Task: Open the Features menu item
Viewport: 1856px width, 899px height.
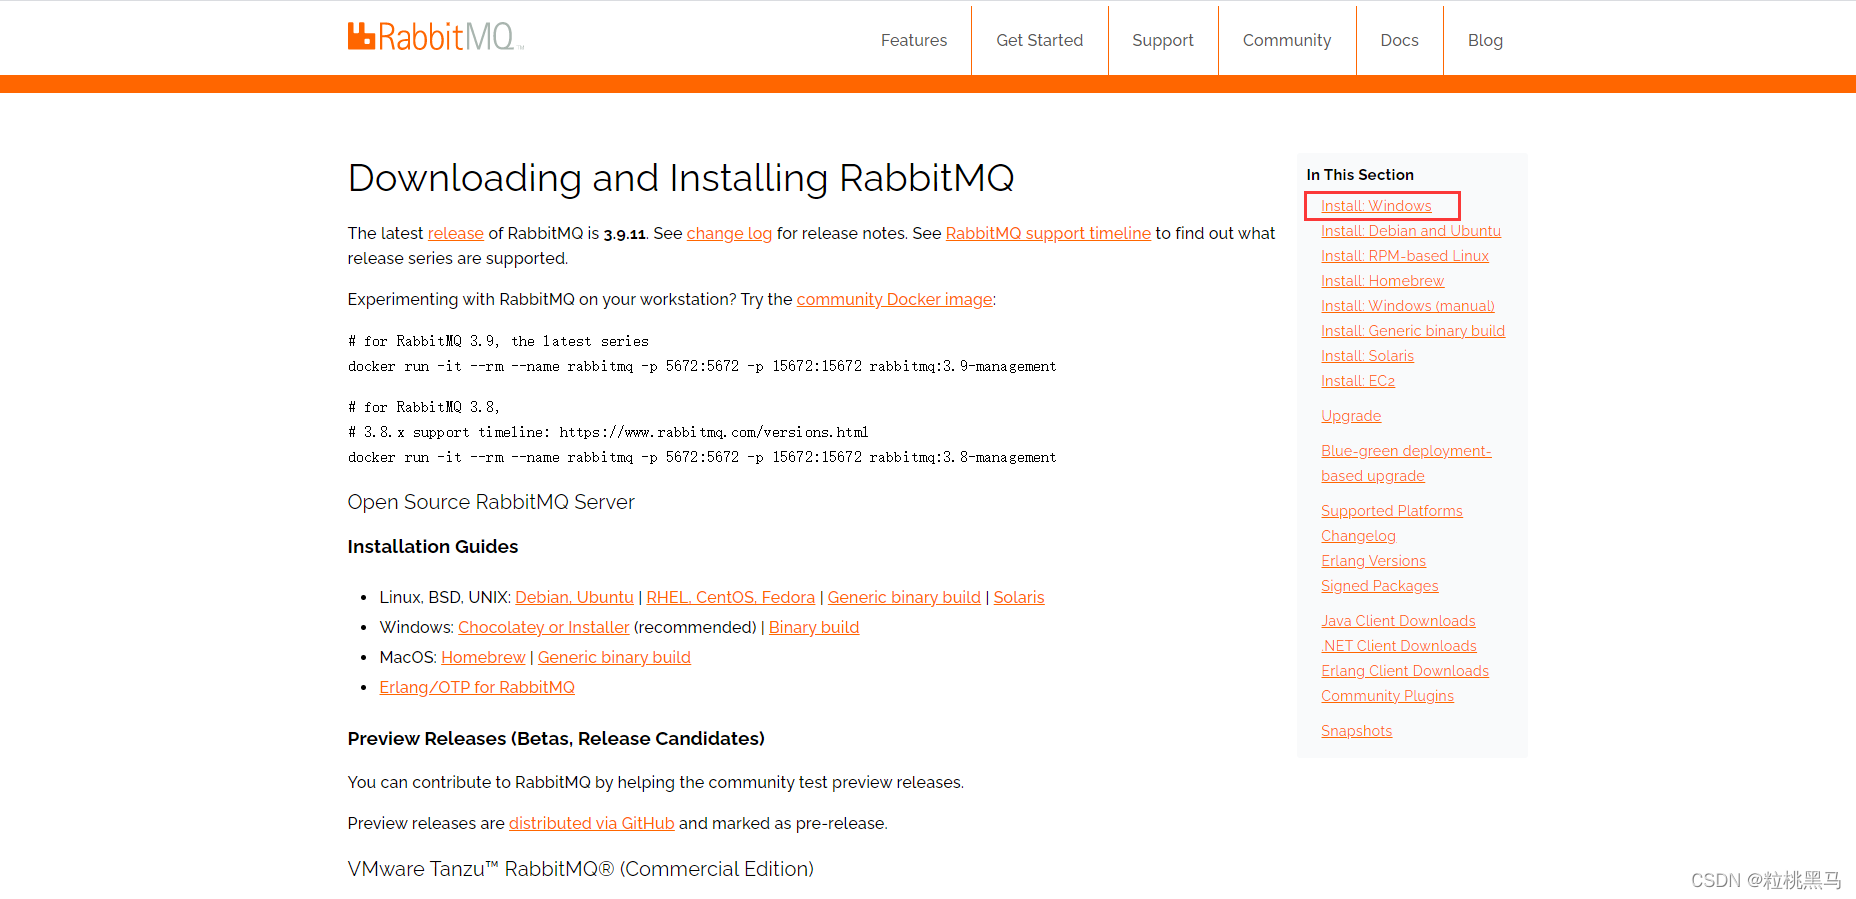Action: [x=914, y=40]
